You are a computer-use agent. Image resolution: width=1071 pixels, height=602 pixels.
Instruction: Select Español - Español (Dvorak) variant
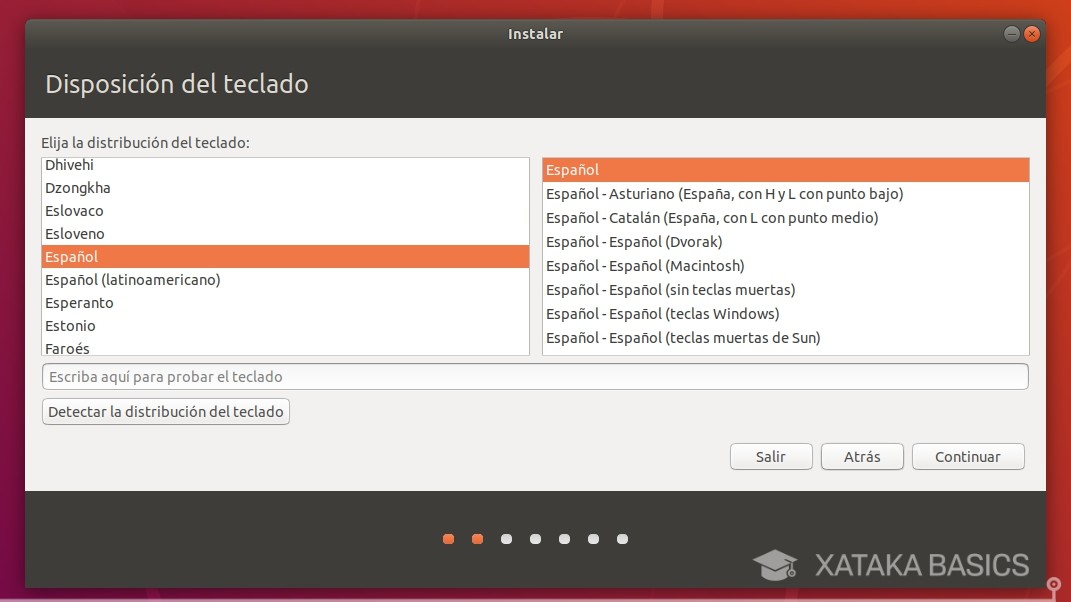point(785,242)
